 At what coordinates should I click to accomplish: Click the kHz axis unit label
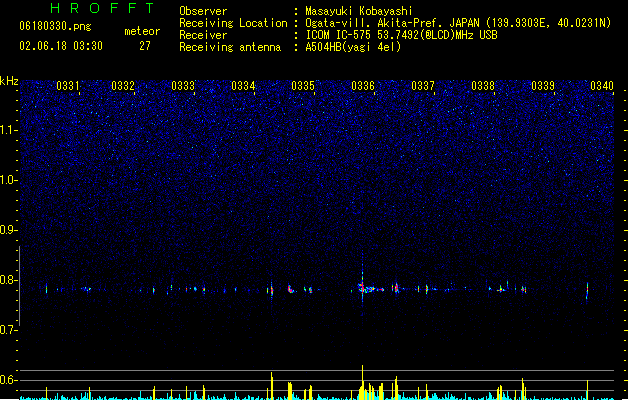pyautogui.click(x=9, y=81)
